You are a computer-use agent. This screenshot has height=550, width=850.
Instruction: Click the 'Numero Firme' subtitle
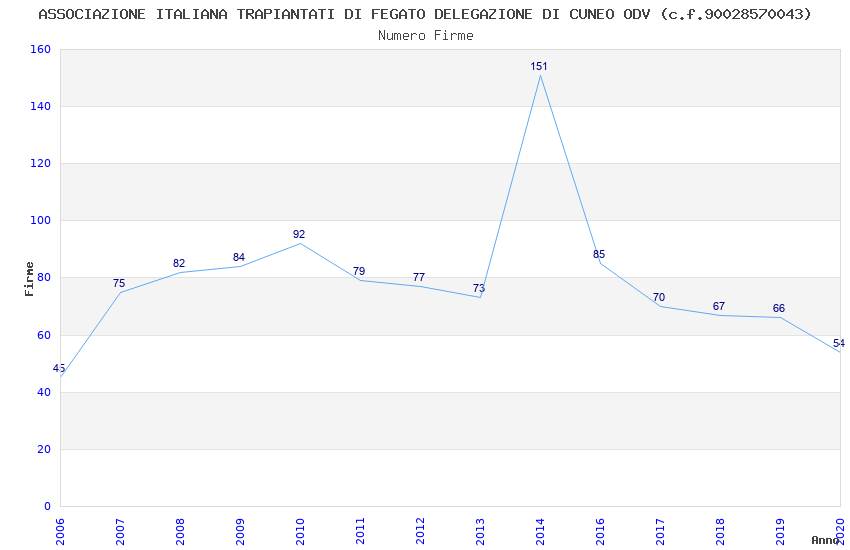pos(426,36)
